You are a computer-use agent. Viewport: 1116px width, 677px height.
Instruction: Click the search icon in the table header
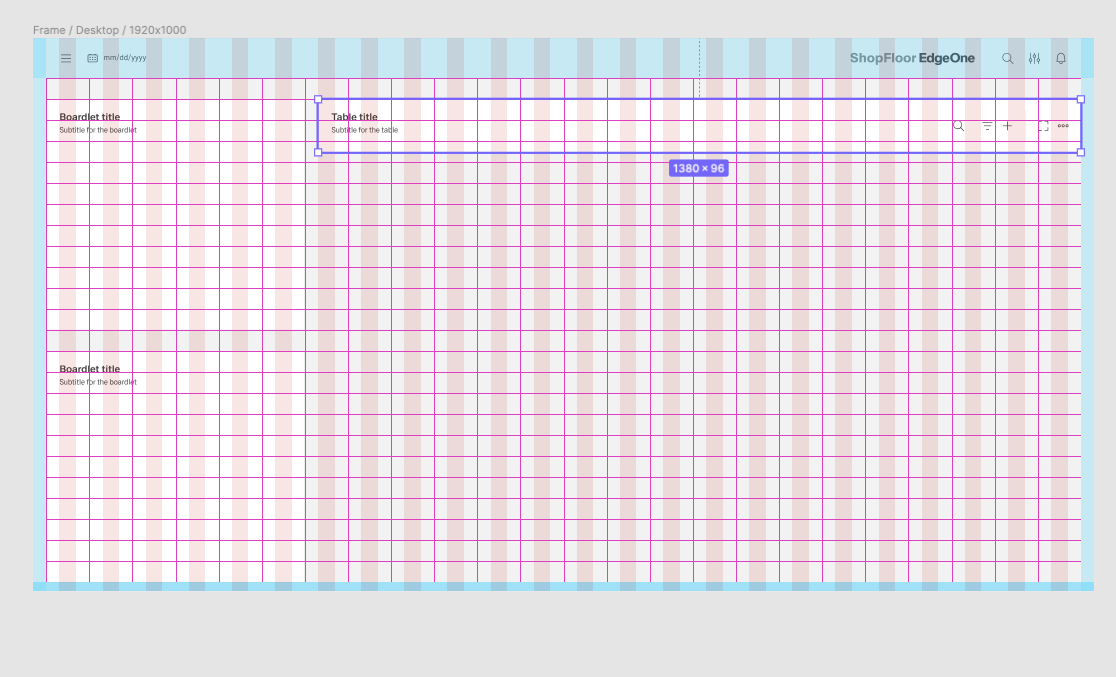(958, 126)
